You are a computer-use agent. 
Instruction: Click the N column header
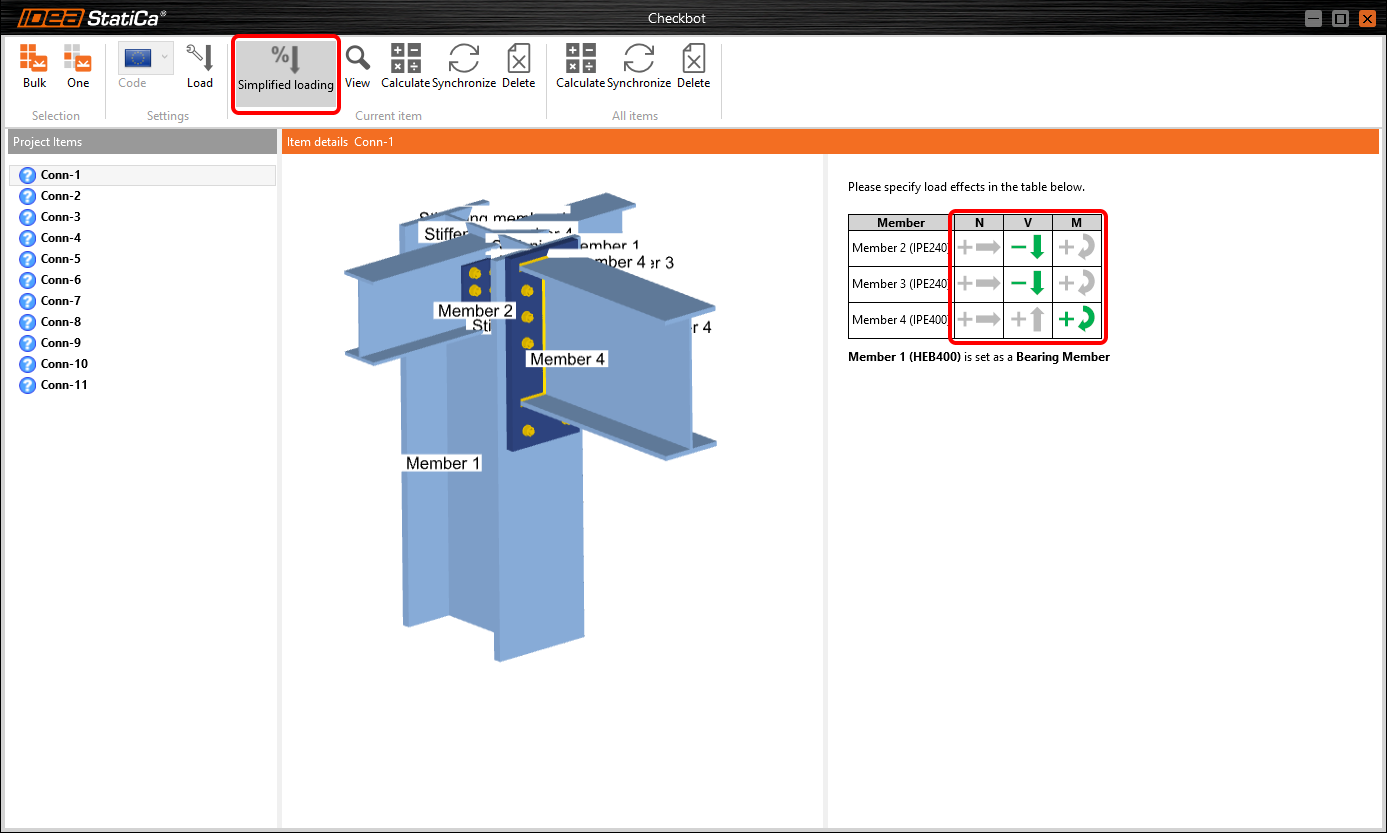[x=979, y=223]
